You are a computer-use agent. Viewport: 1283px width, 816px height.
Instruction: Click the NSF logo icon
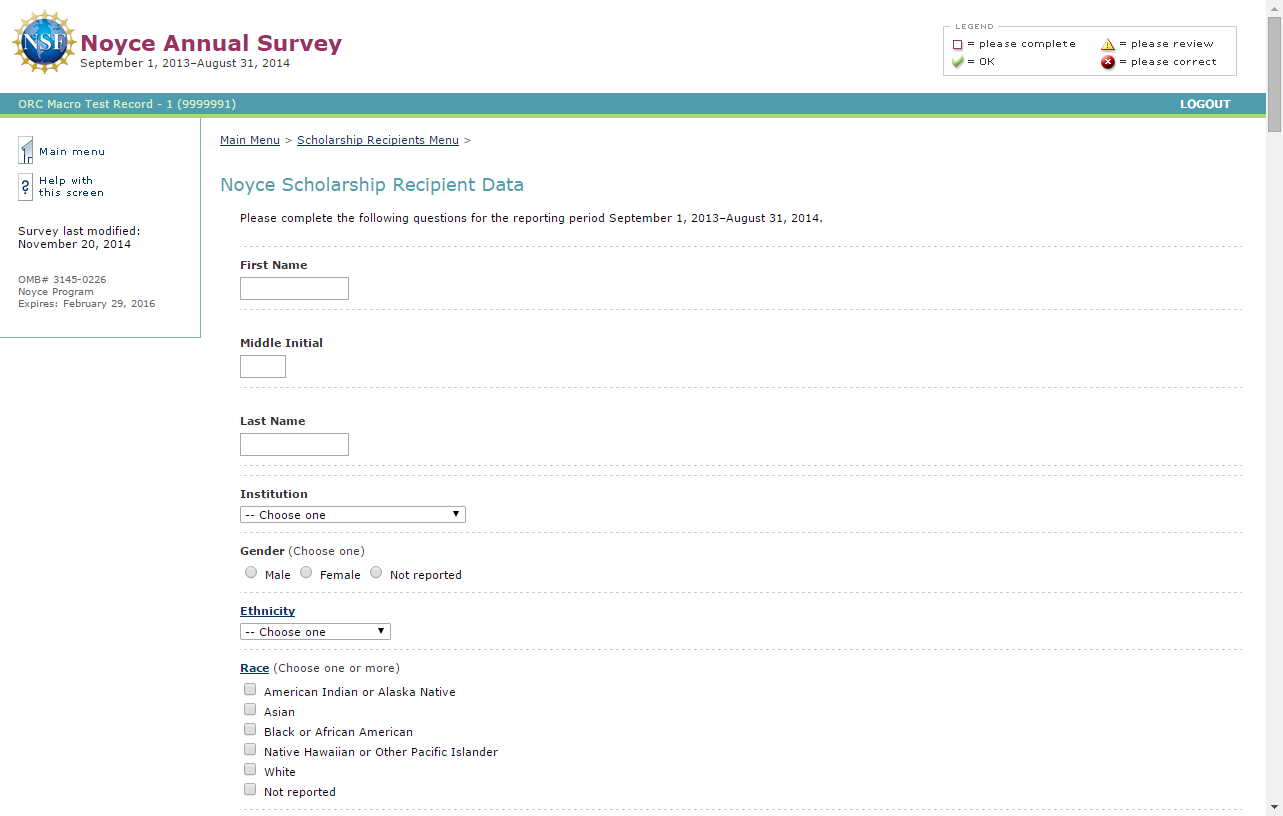[44, 42]
